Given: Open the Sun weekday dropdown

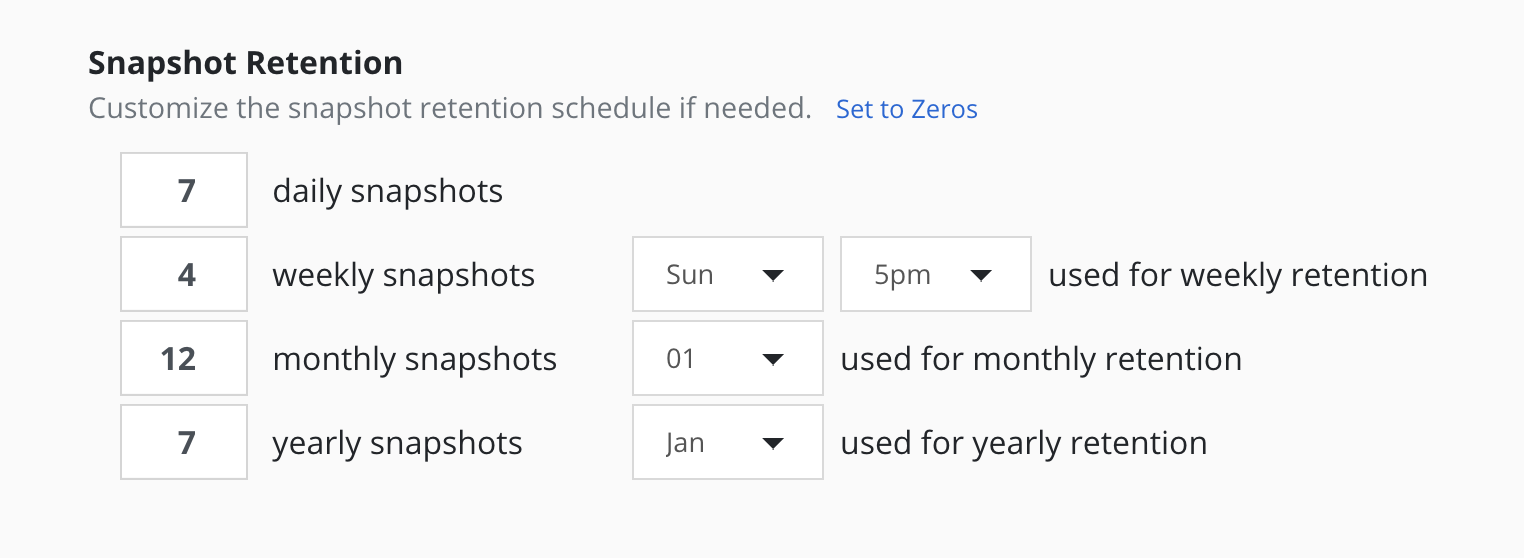Looking at the screenshot, I should 727,274.
